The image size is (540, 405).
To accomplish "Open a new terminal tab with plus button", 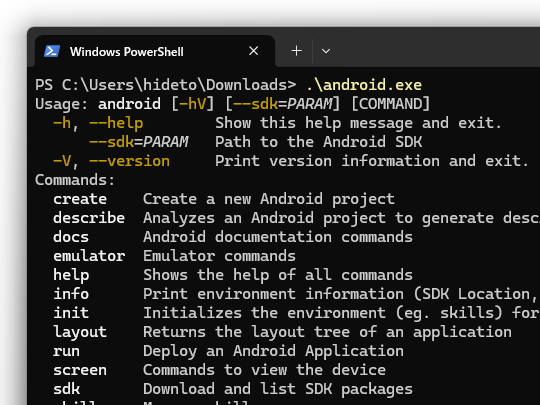I will pyautogui.click(x=296, y=51).
